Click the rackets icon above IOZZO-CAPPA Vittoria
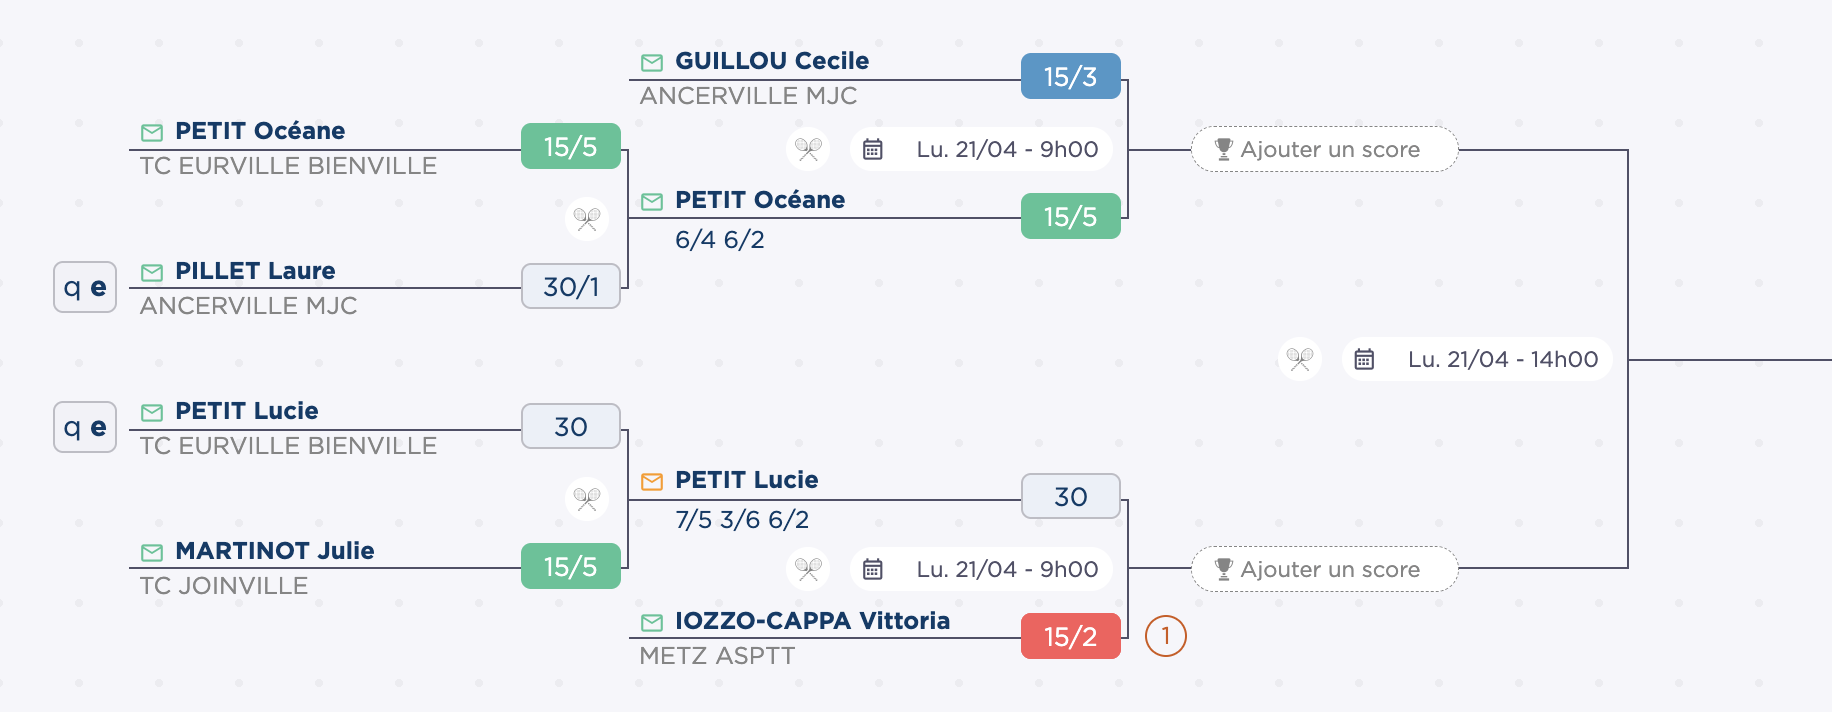This screenshot has width=1832, height=712. point(808,569)
